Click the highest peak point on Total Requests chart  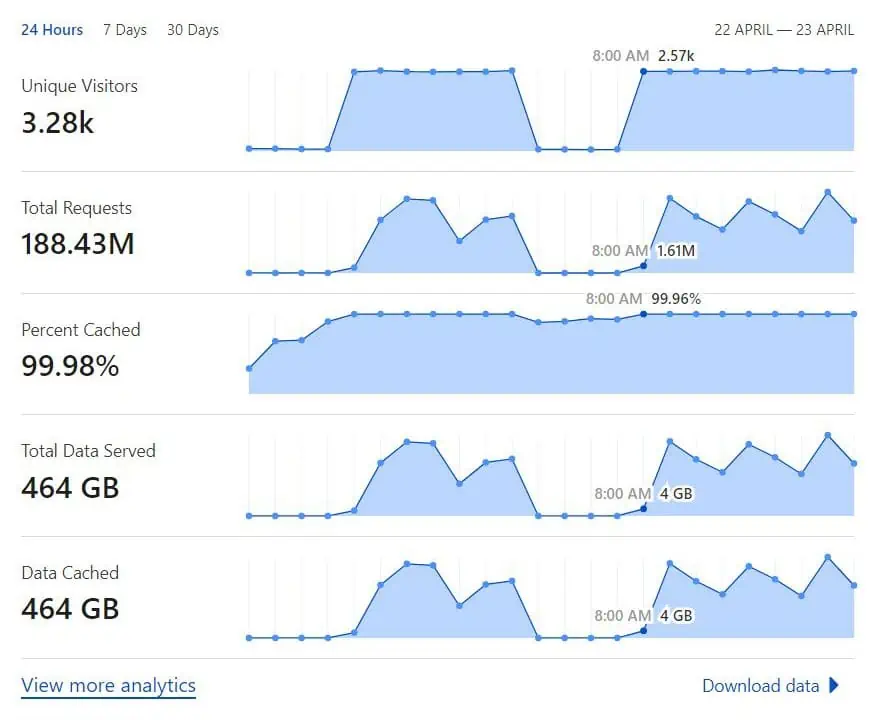828,193
